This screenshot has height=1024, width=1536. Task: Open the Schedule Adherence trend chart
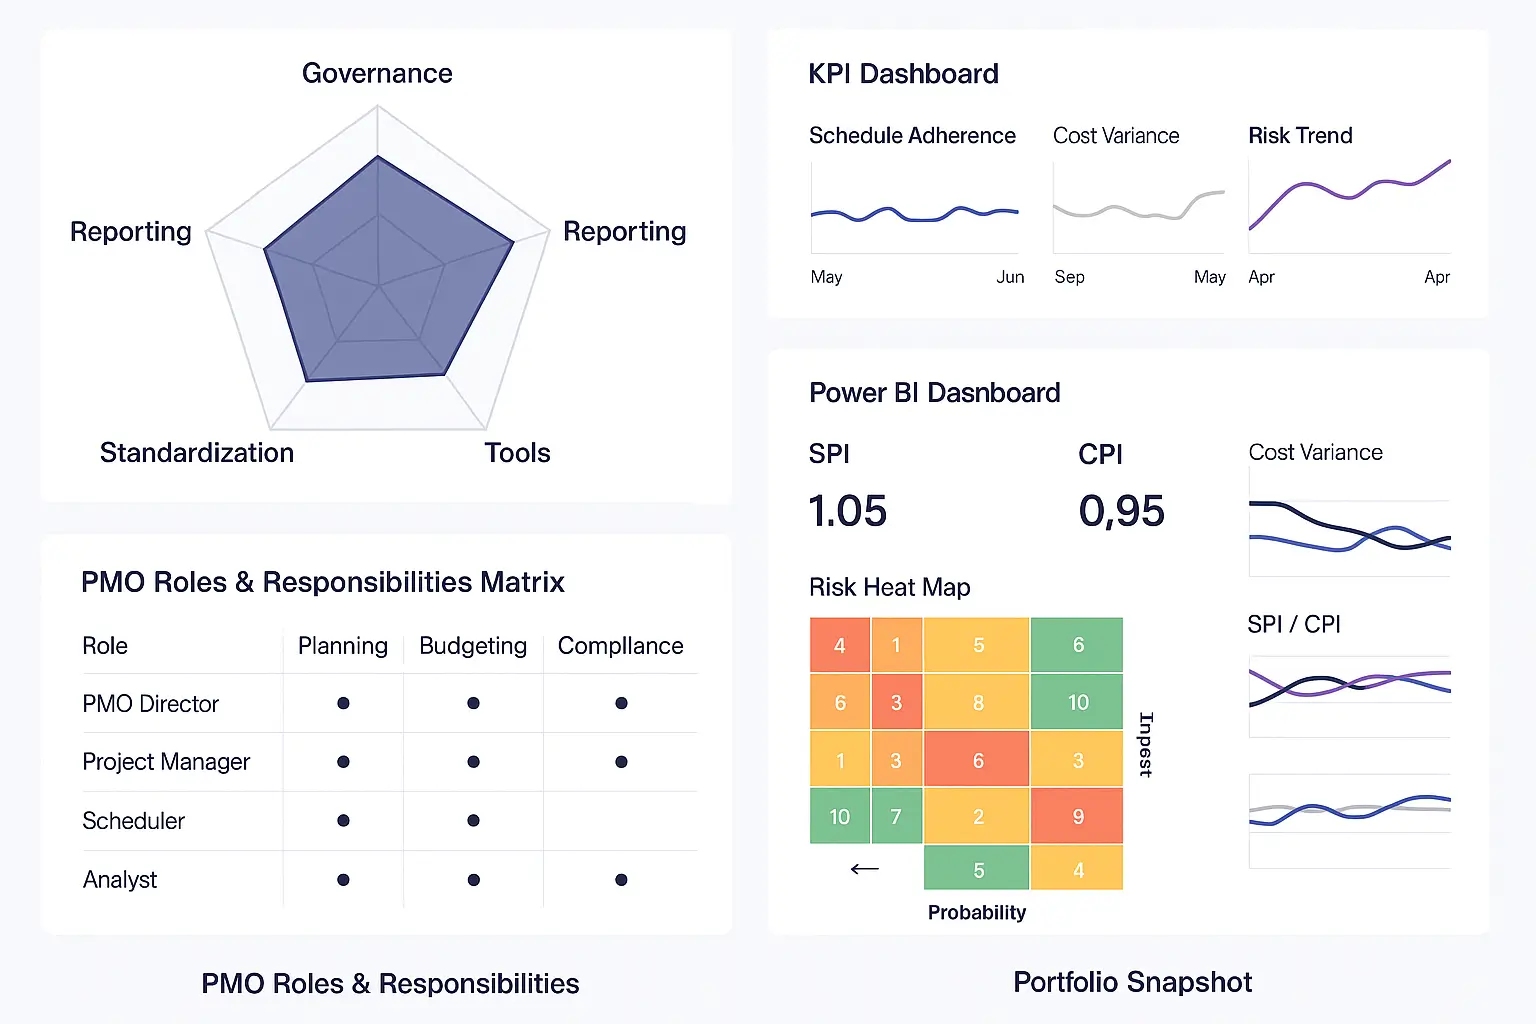click(915, 208)
